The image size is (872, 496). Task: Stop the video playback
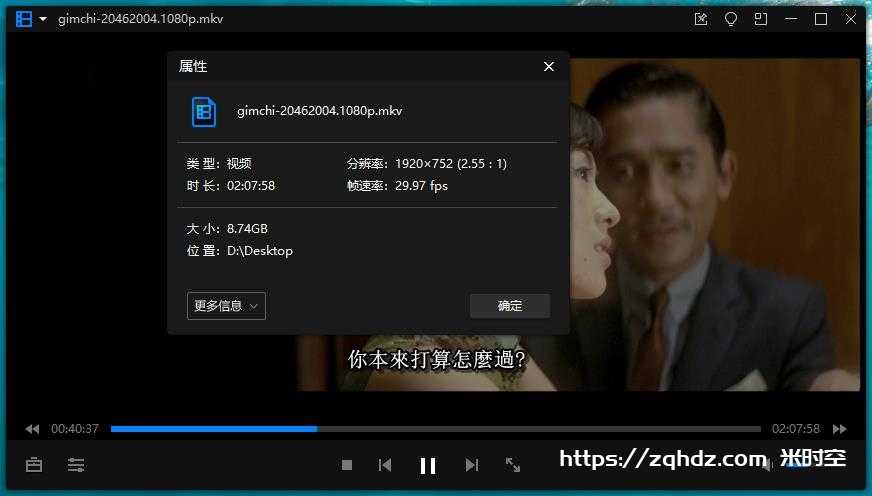347,465
